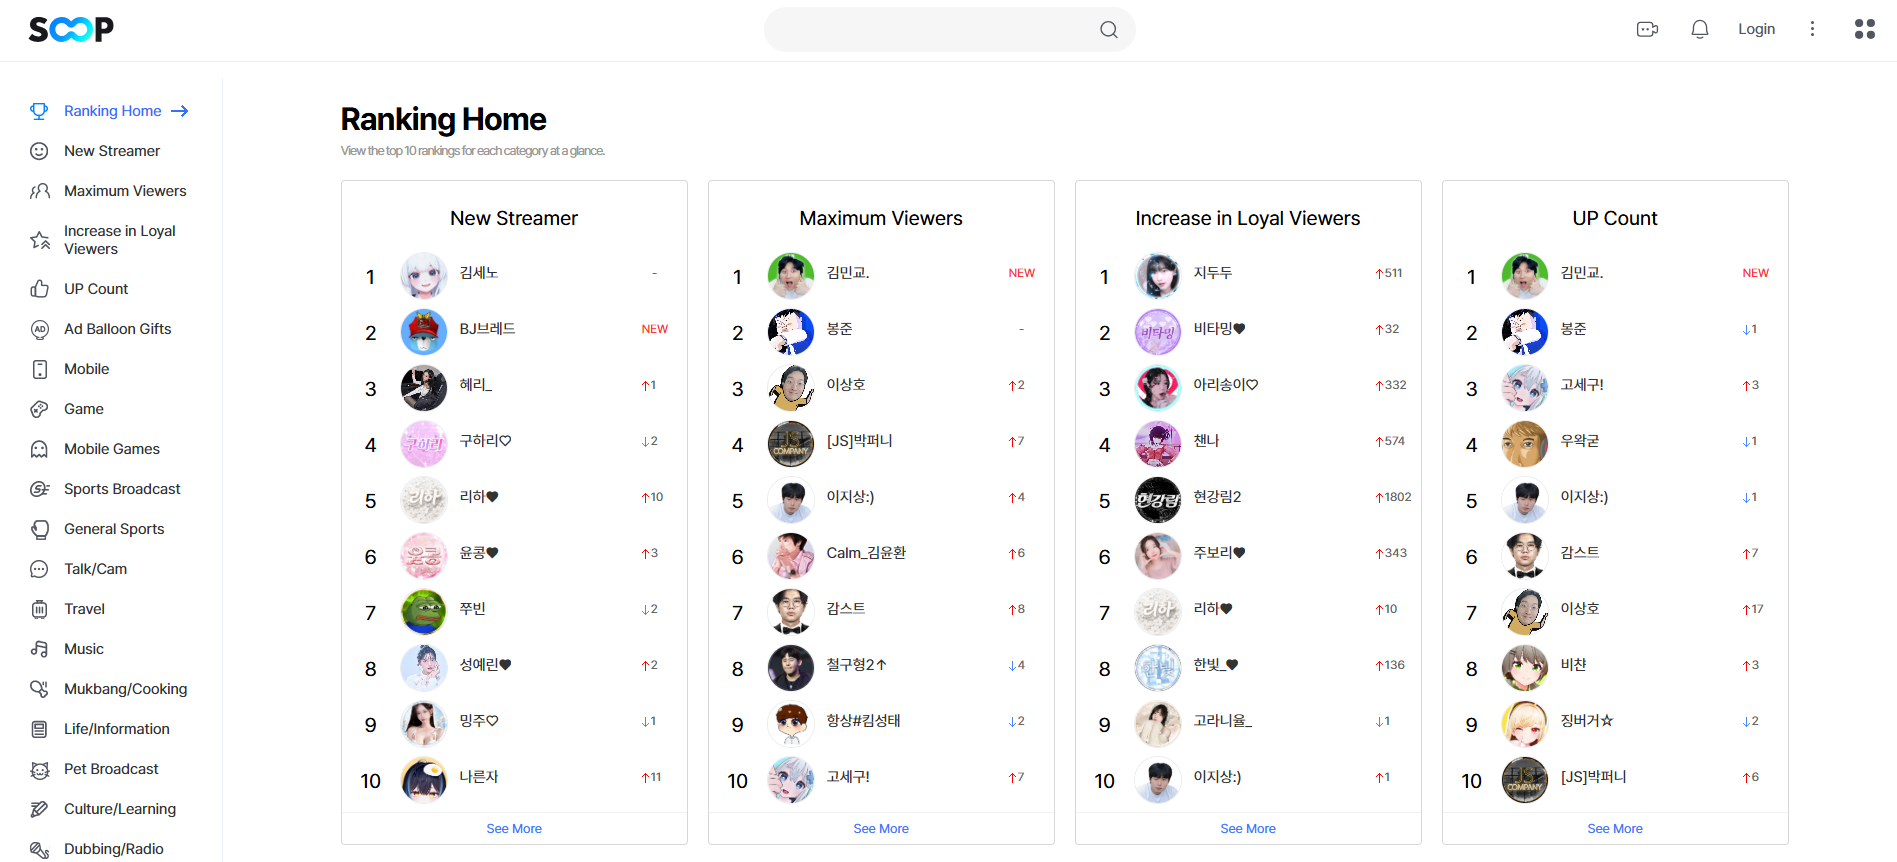Click the UP Count thumbs-up icon
1897x862 pixels.
[x=39, y=289]
